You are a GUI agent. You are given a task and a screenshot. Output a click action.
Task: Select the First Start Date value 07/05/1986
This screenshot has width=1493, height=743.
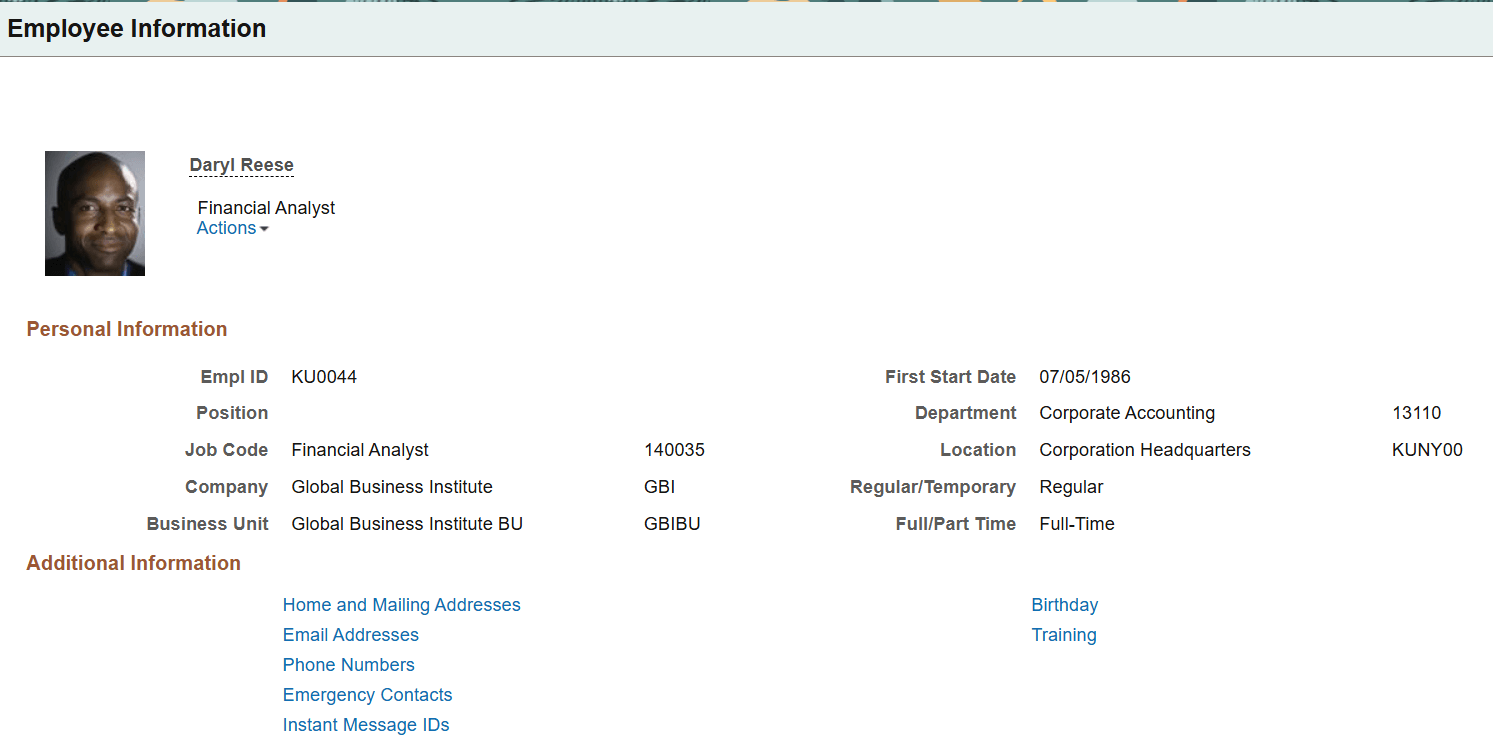(x=1085, y=377)
